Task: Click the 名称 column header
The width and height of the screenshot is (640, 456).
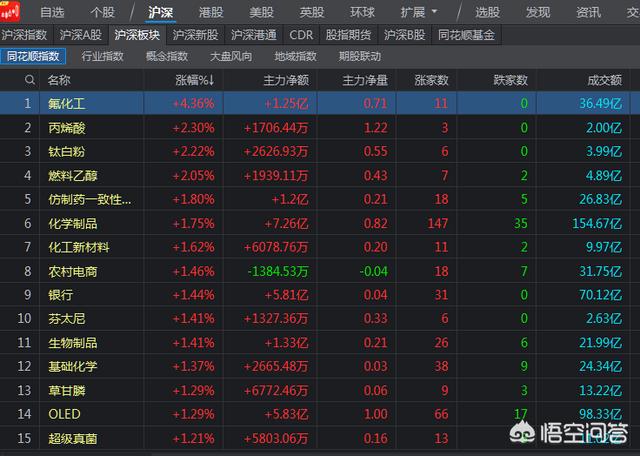Action: point(59,80)
